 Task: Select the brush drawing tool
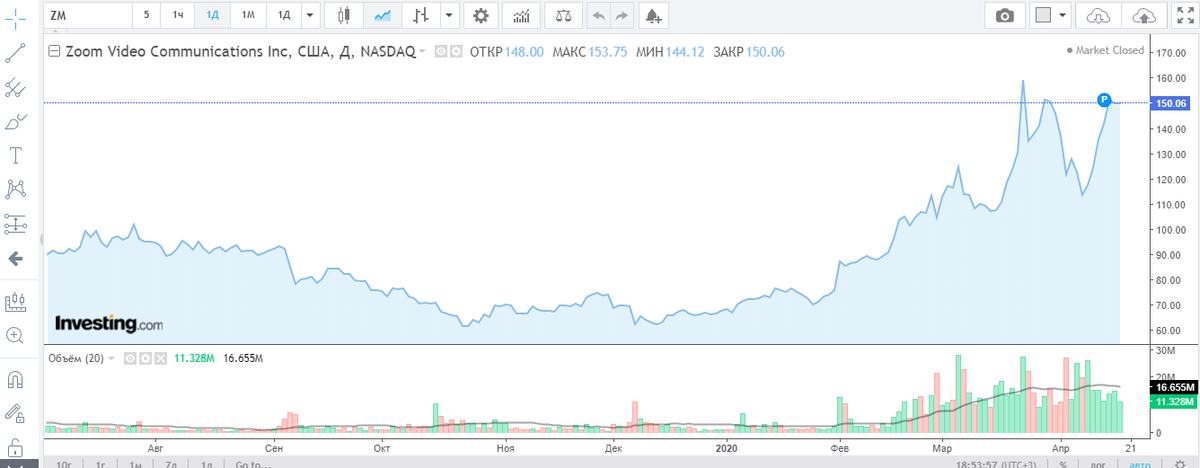[15, 122]
